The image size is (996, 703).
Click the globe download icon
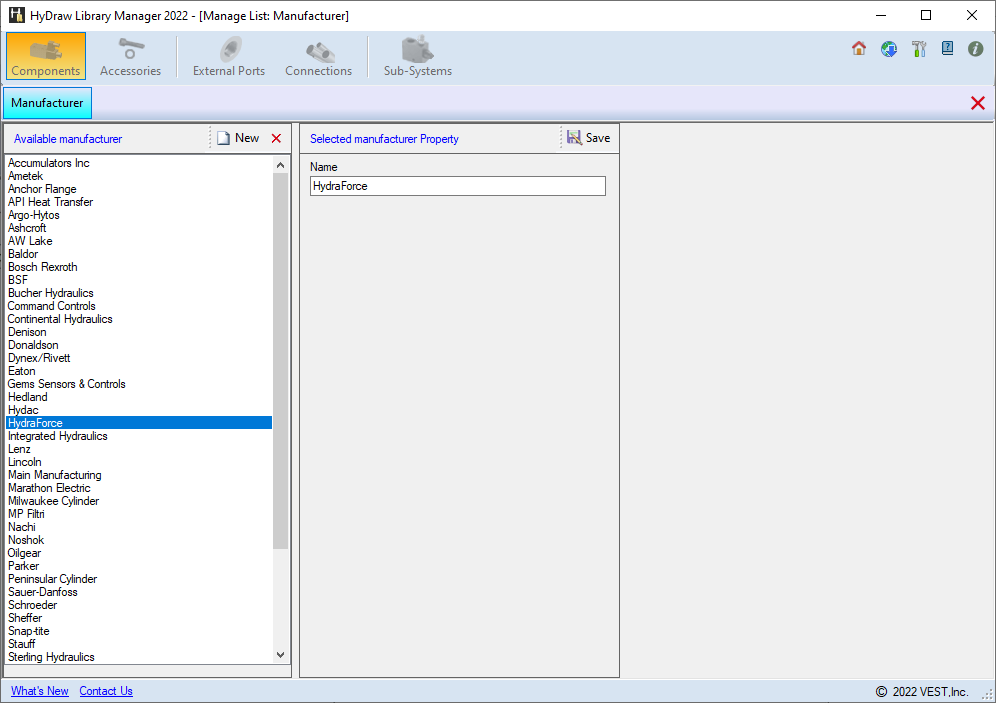point(889,48)
